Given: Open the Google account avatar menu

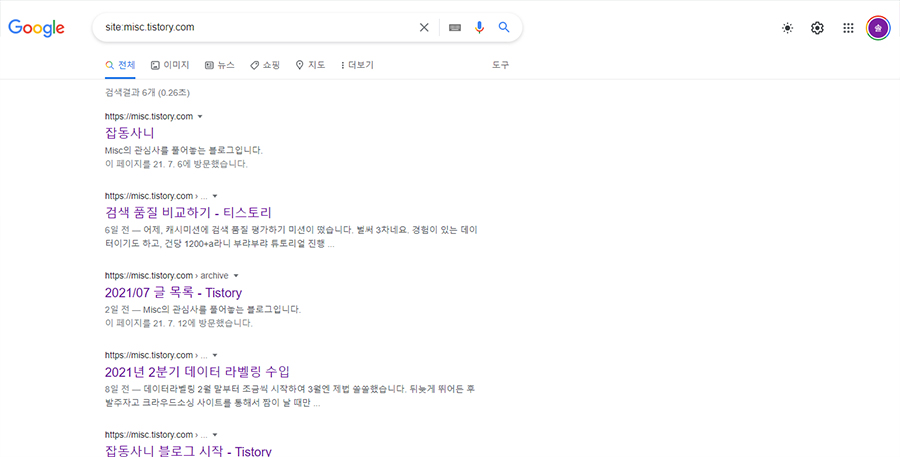Looking at the screenshot, I should point(878,28).
